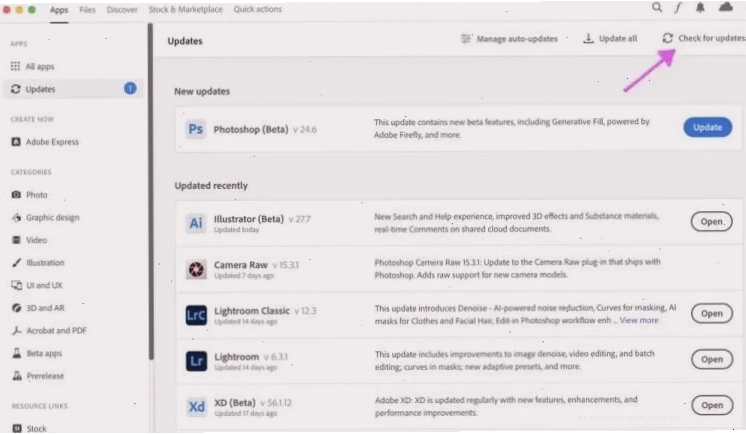The image size is (746, 434).
Task: Click the Camera Raw aperture icon
Action: coord(196,269)
